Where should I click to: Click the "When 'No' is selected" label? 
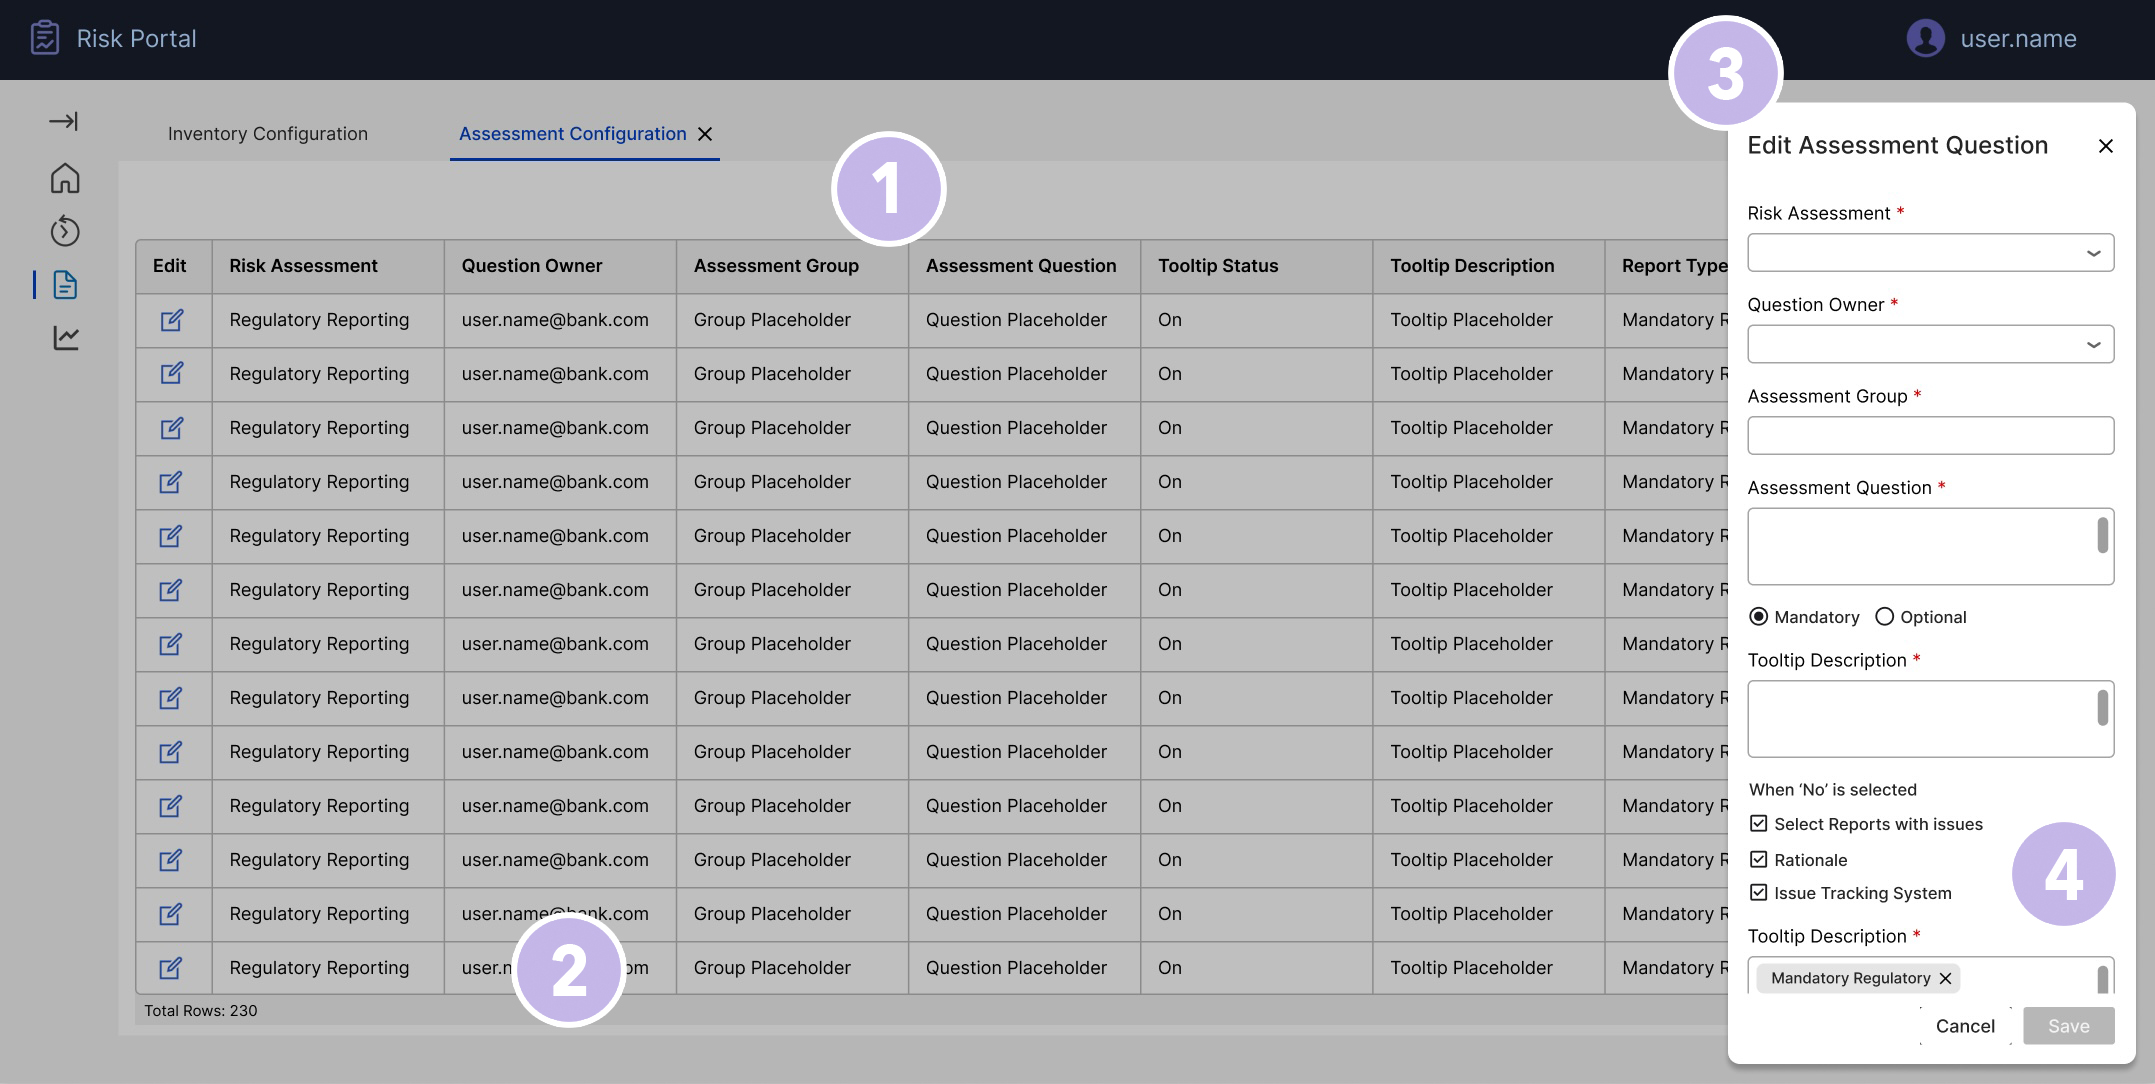click(1832, 790)
